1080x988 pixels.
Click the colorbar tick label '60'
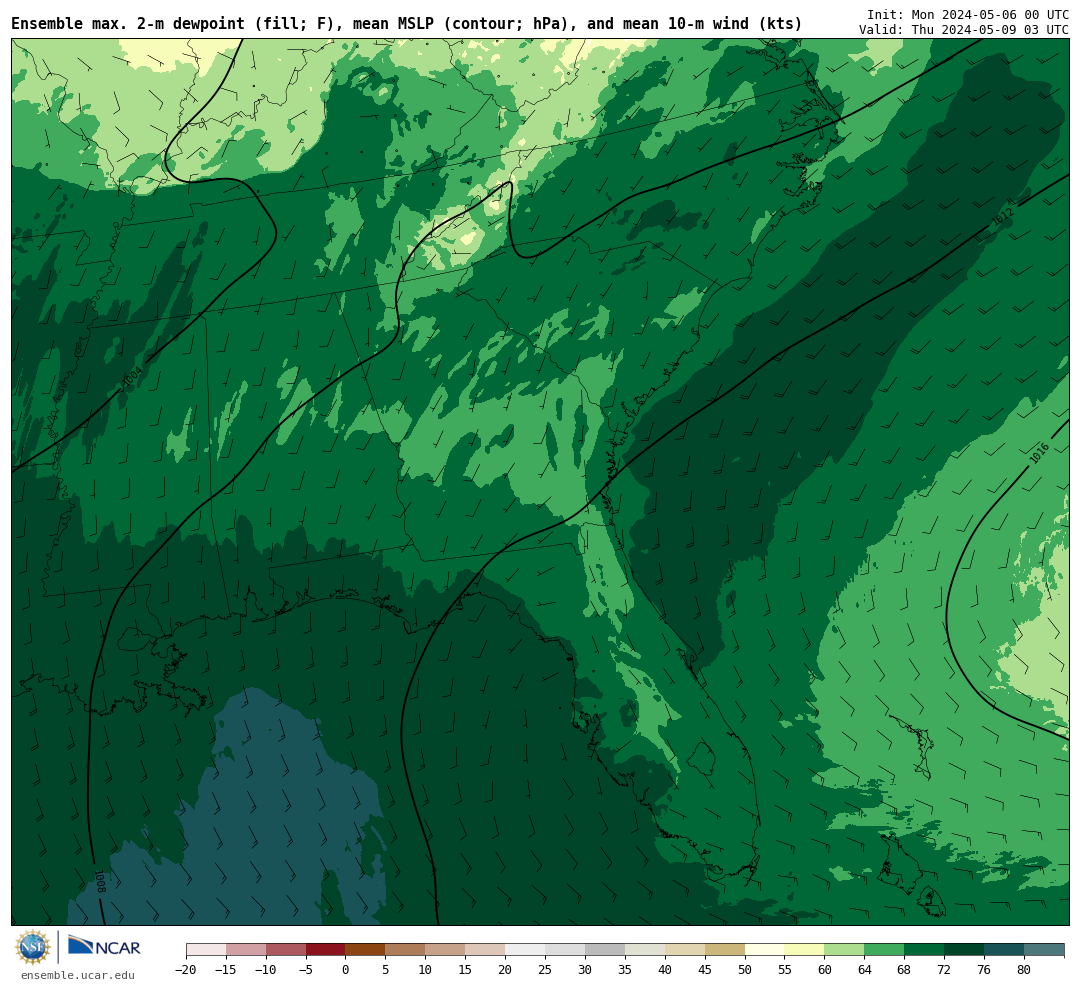pos(825,969)
